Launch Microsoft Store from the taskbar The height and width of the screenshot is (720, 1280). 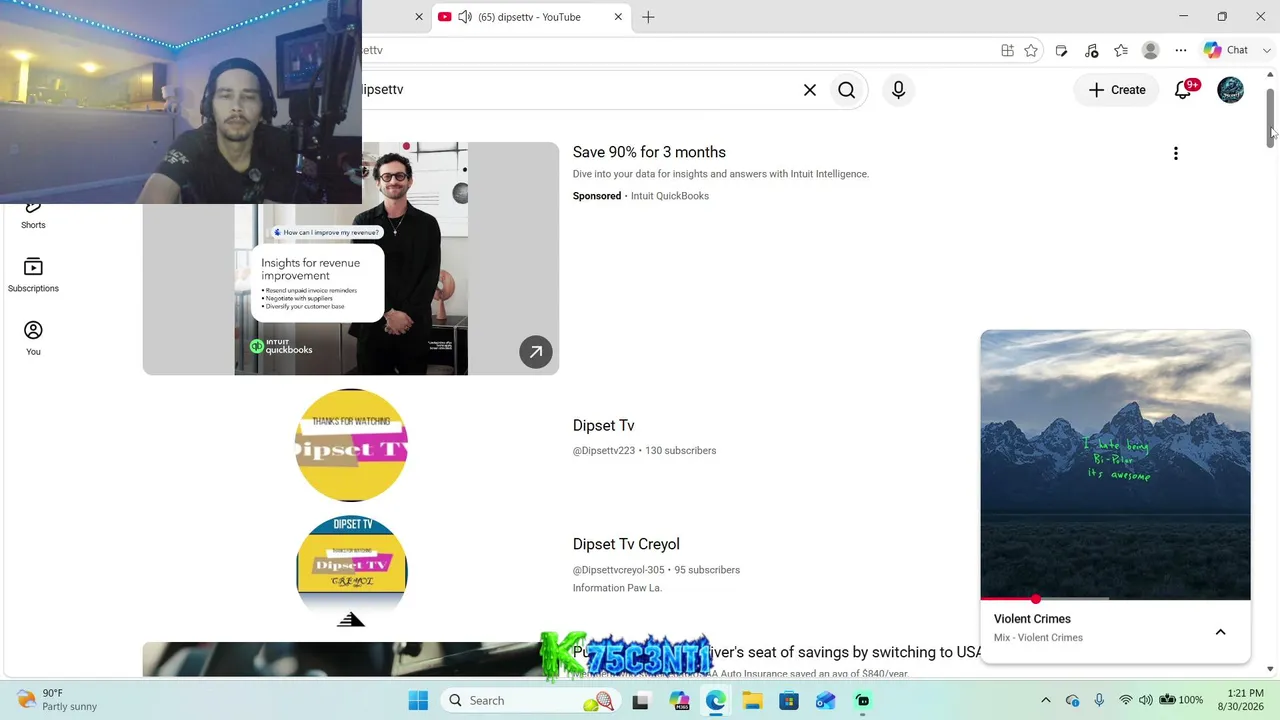pyautogui.click(x=789, y=701)
